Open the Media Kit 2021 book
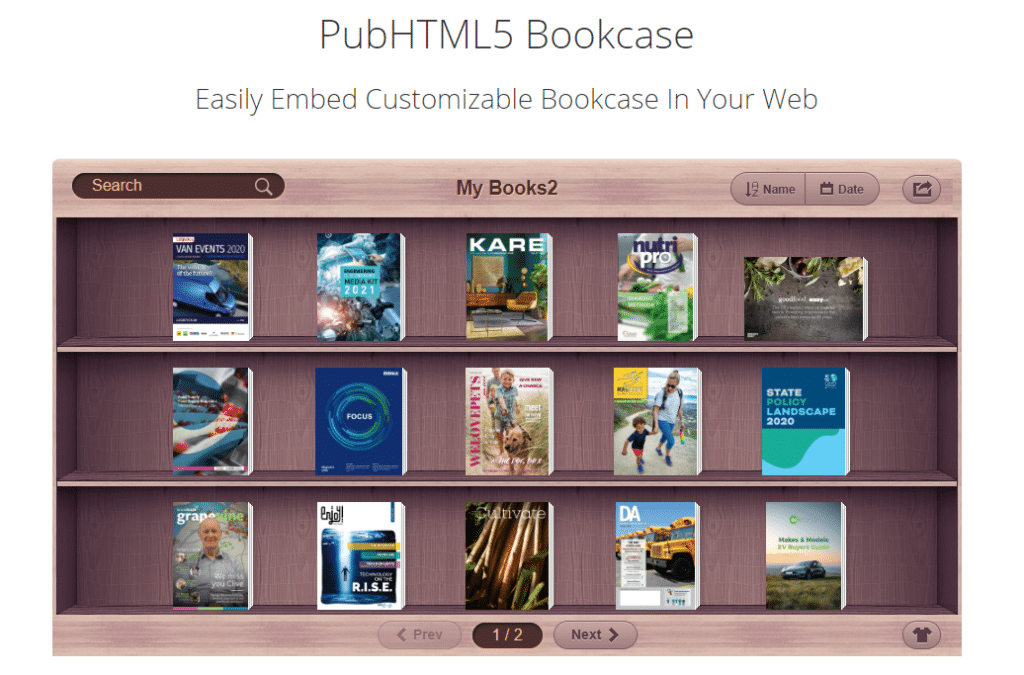The image size is (1024, 675). point(359,288)
